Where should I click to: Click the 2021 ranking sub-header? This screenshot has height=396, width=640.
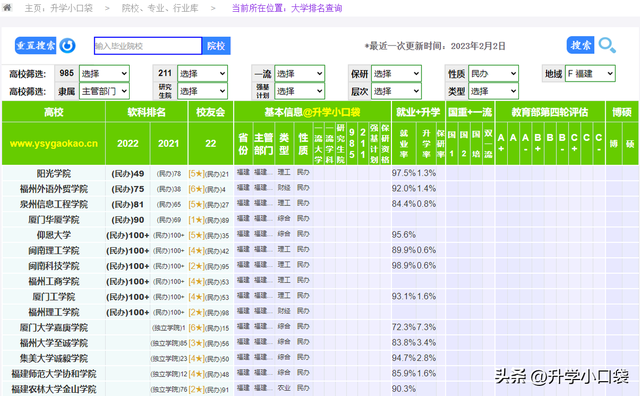point(169,143)
